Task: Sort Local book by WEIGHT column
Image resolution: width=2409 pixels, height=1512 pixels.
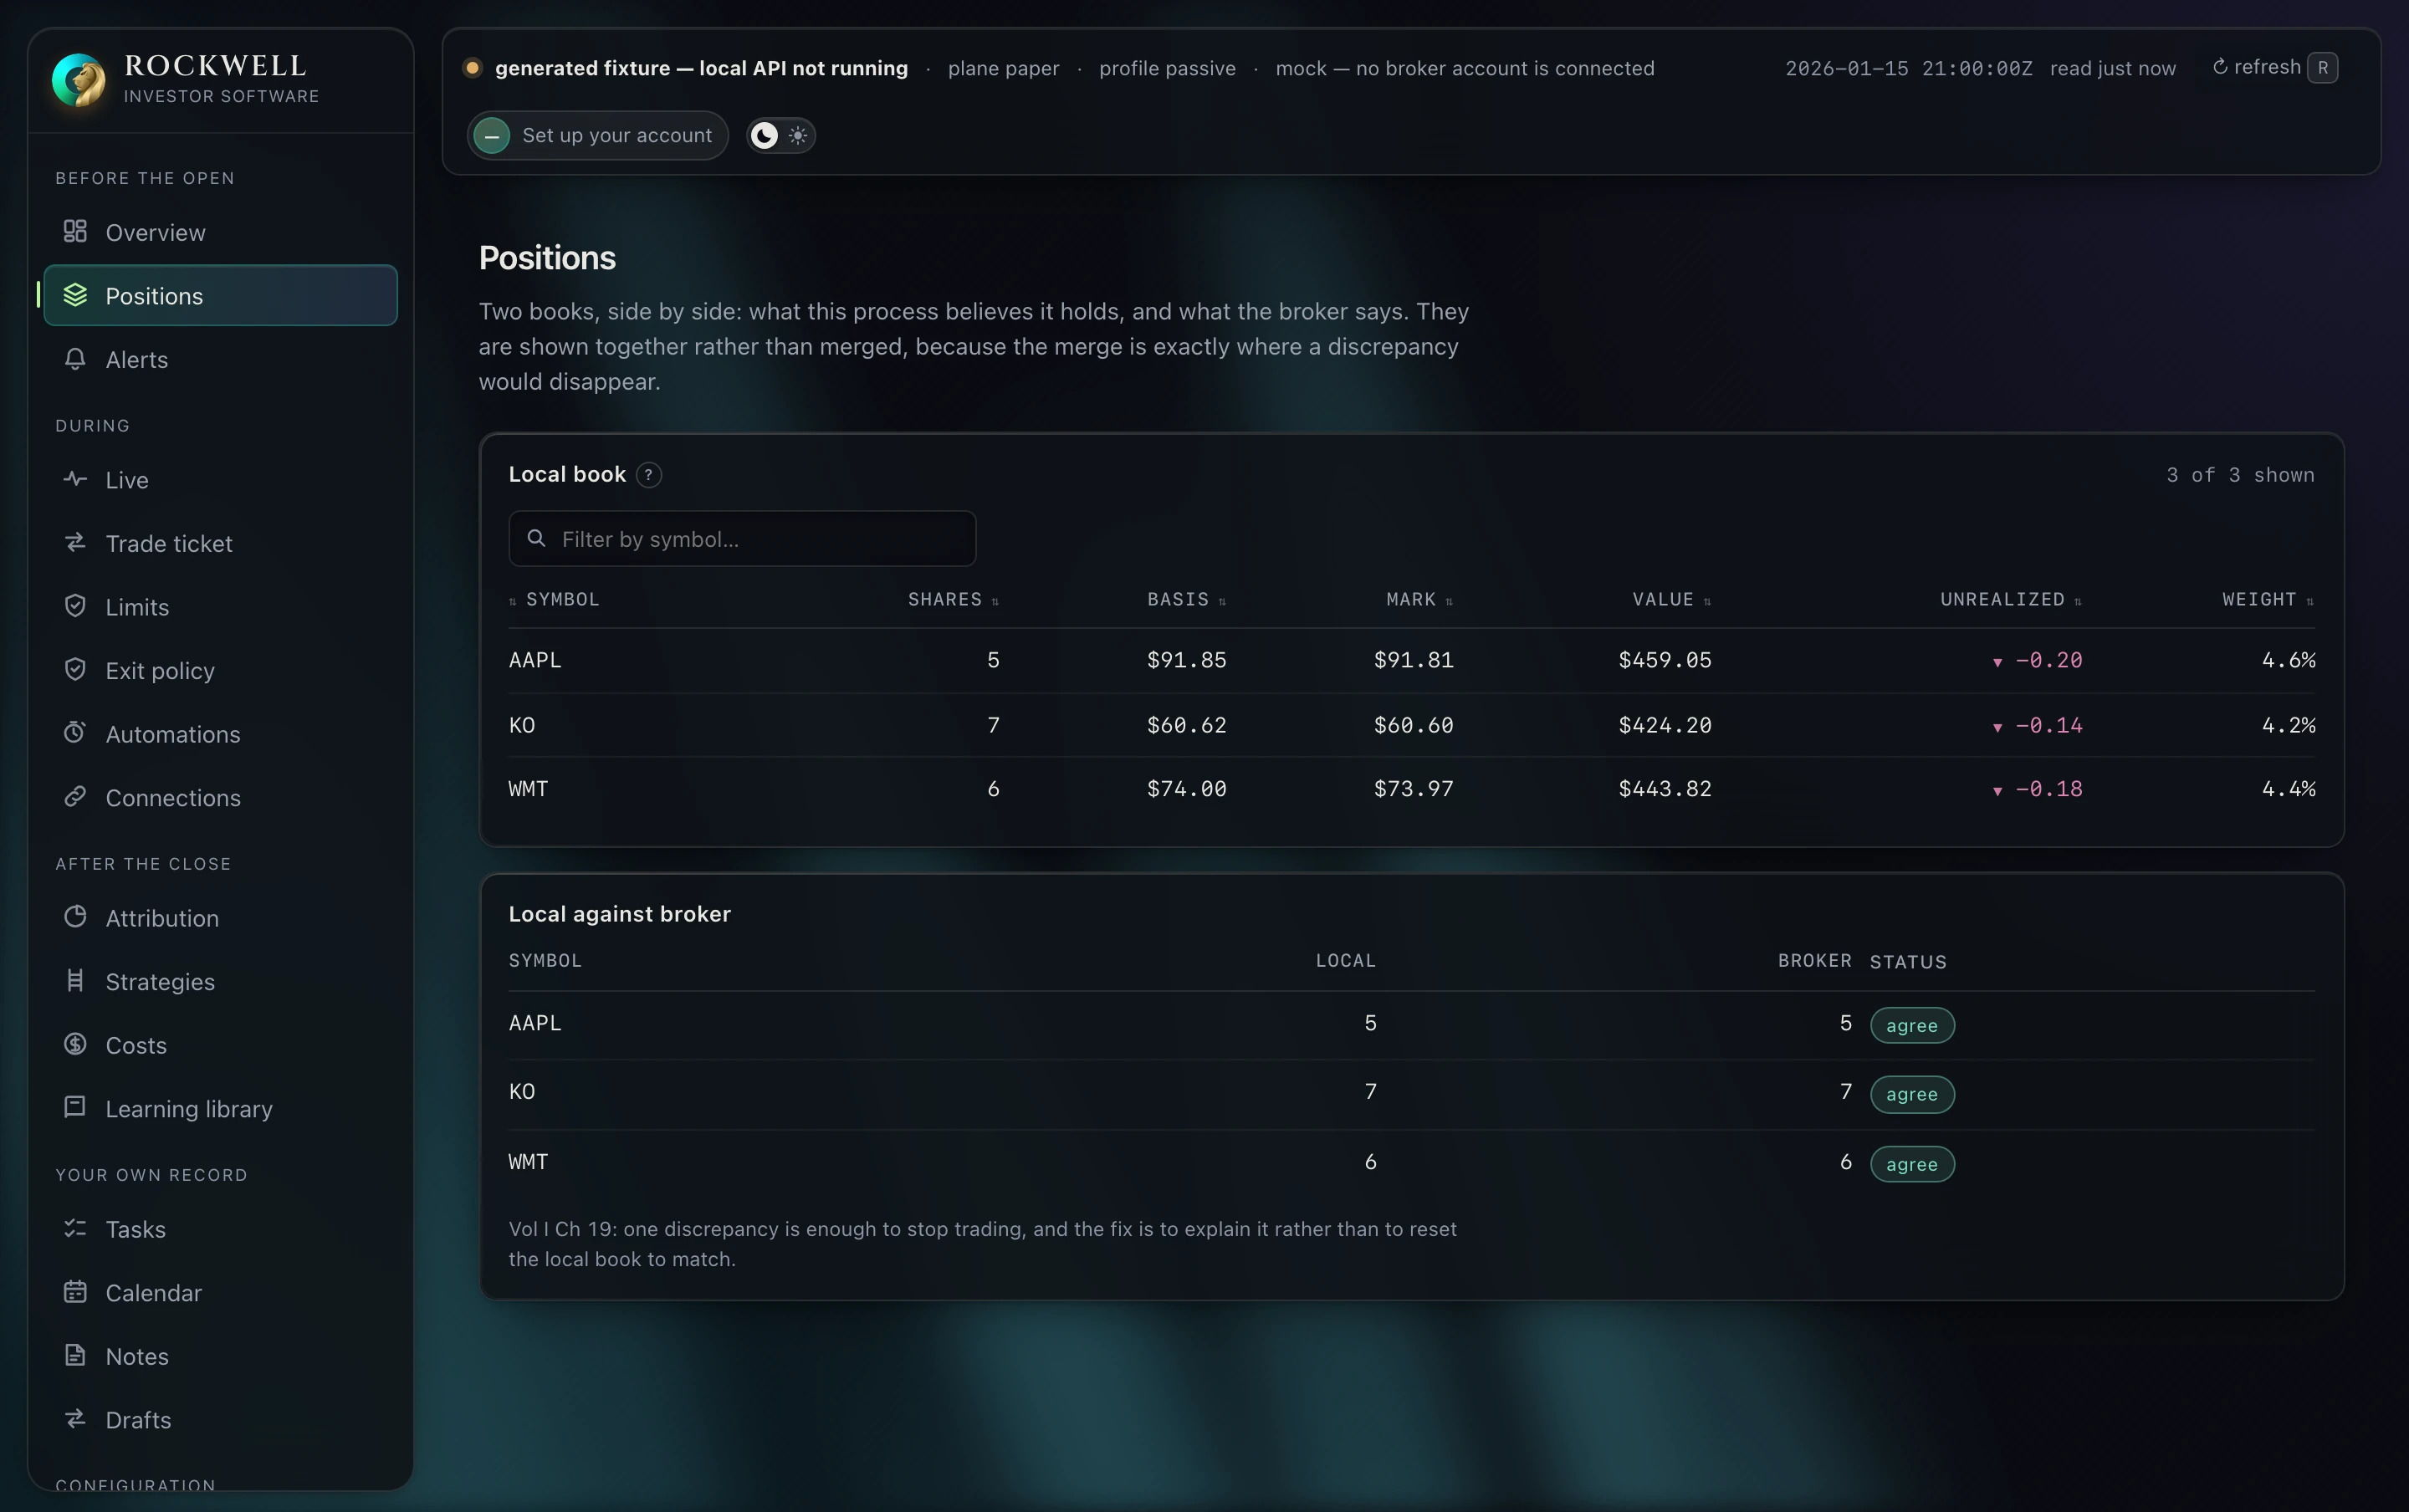Action: coord(2268,599)
